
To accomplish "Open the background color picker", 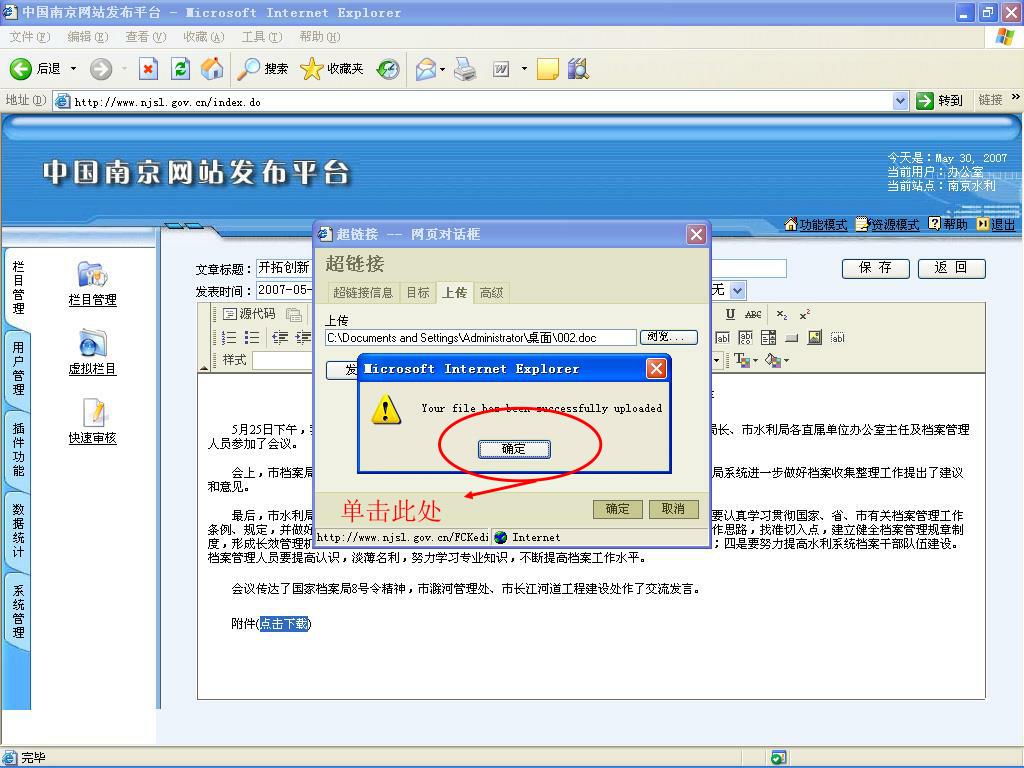I will tap(776, 360).
